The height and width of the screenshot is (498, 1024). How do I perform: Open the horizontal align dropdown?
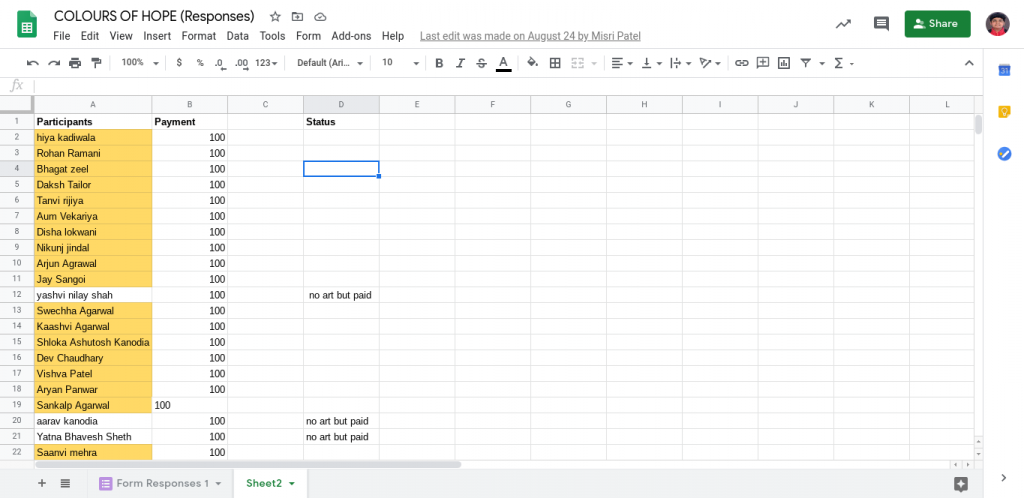pos(622,63)
